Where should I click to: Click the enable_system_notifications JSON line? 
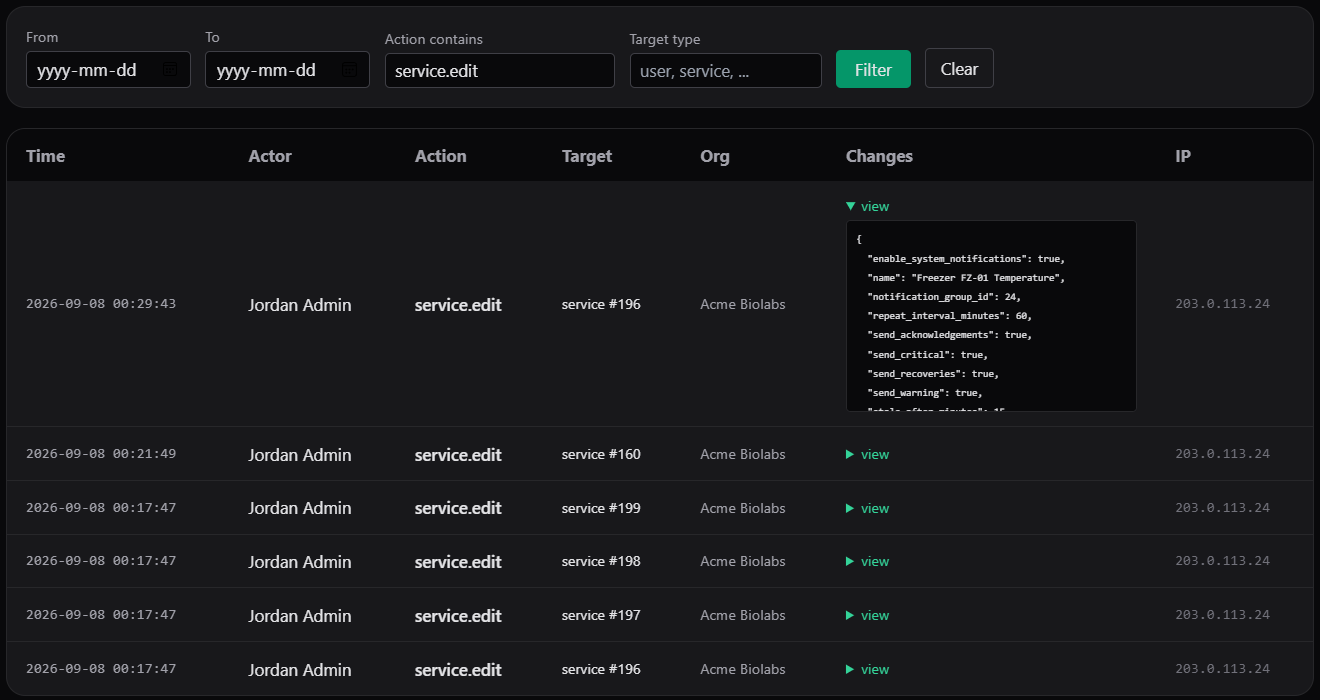(966, 258)
